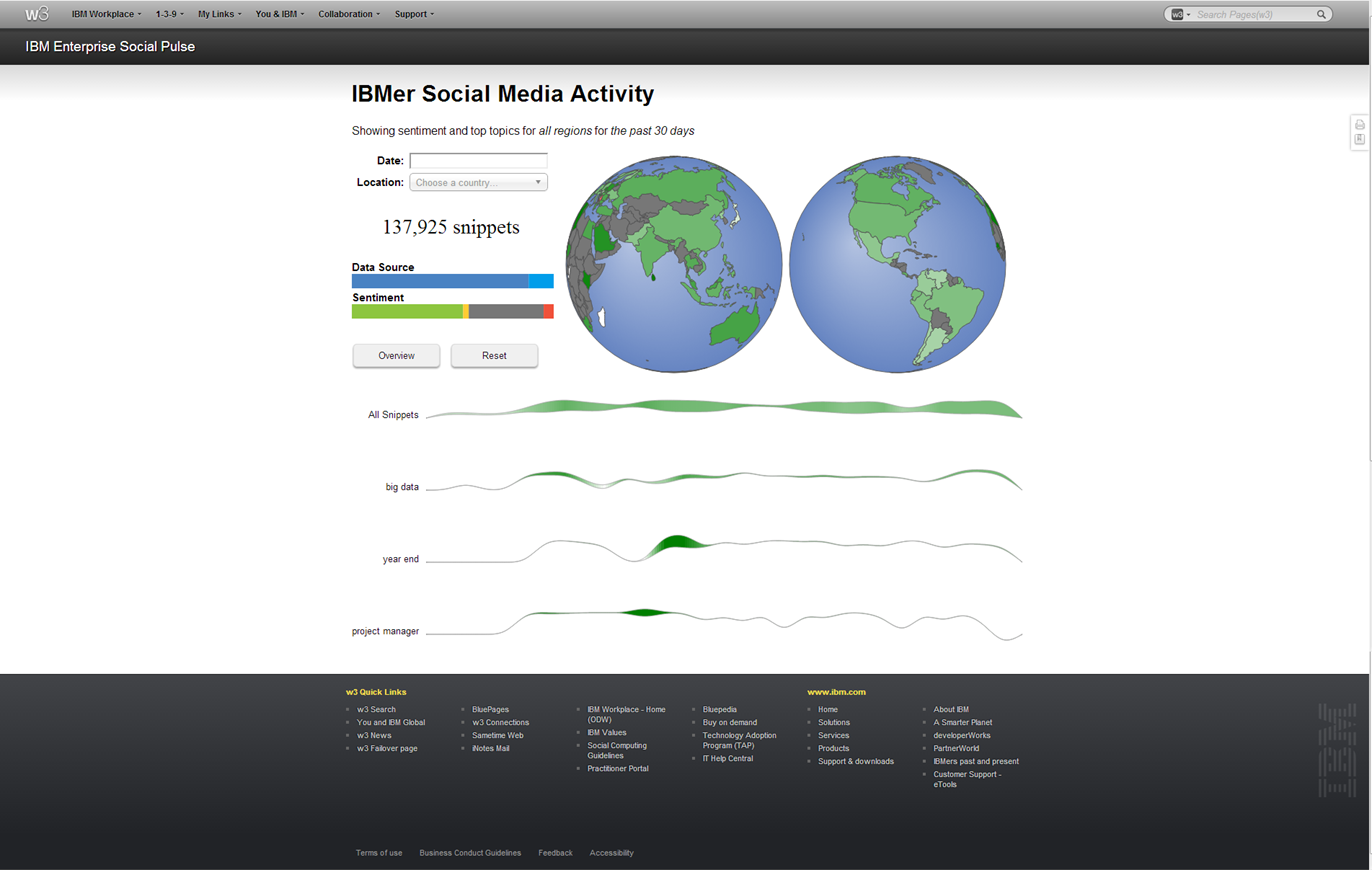Viewport: 1372px width, 870px height.
Task: Open the You and IBM Global link
Action: tap(391, 722)
